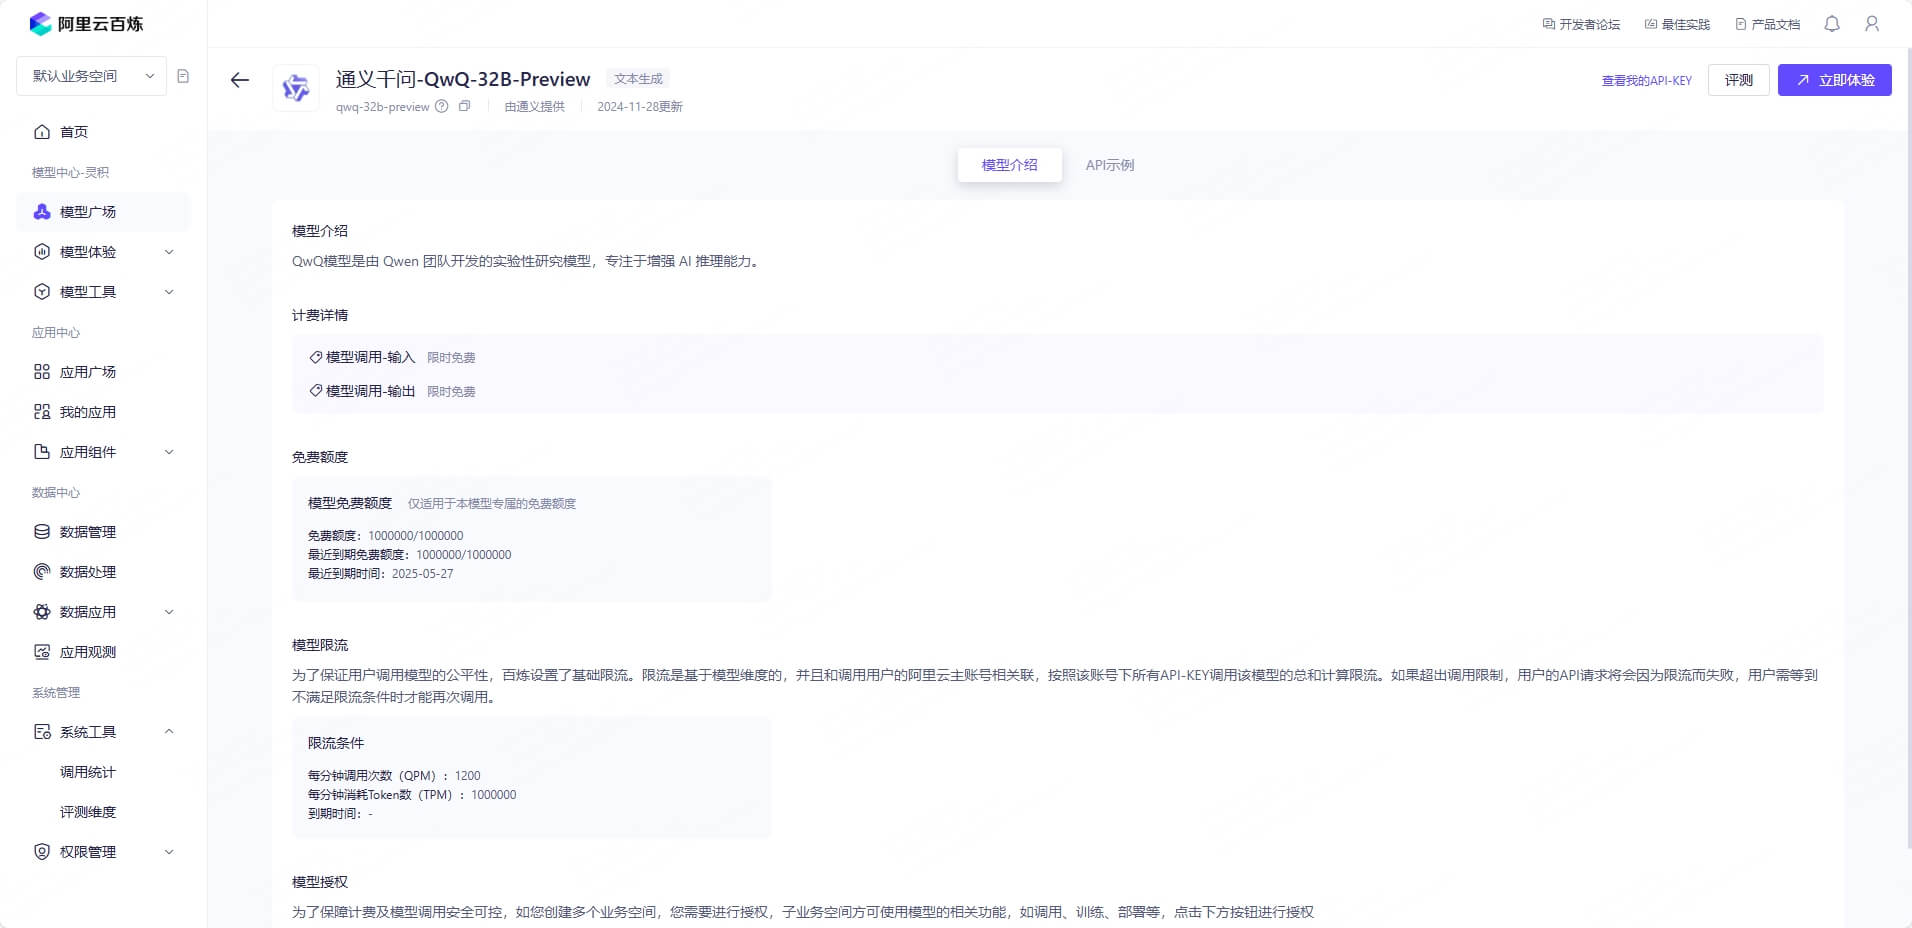Open 产品文档 in the top menu
The width and height of the screenshot is (1912, 928).
(x=1768, y=23)
